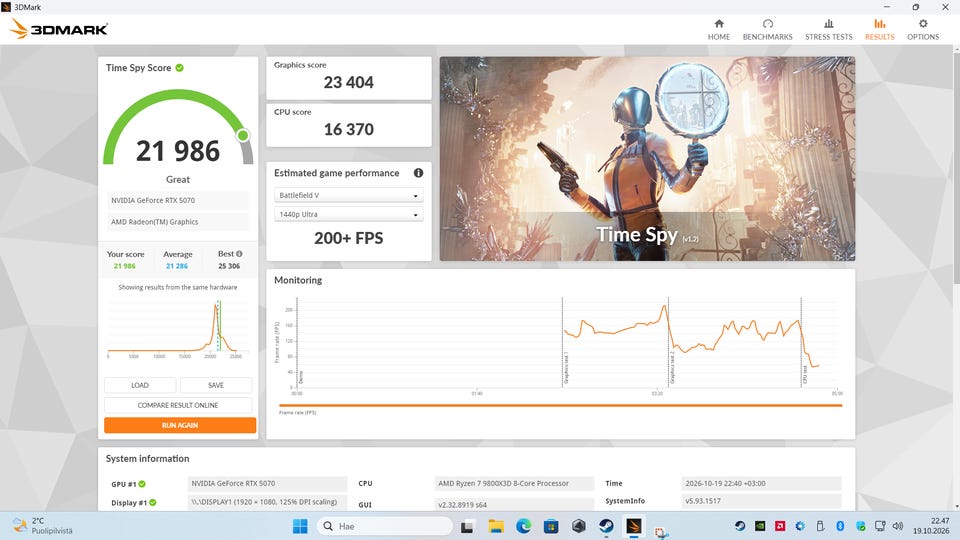Open the OPTIONS tab

coord(923,29)
